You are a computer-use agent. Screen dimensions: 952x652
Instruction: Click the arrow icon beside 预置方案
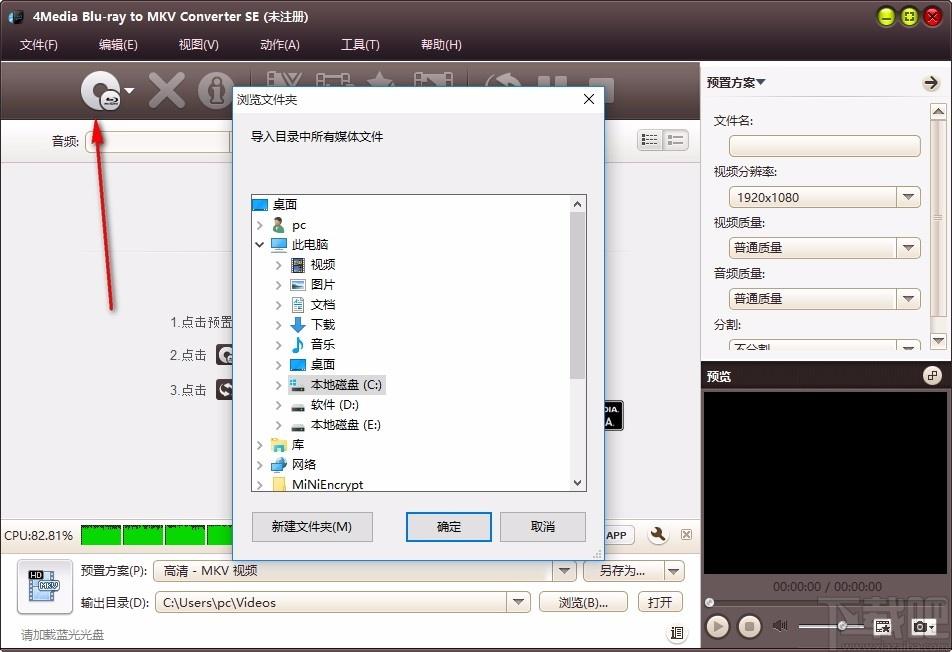(931, 83)
